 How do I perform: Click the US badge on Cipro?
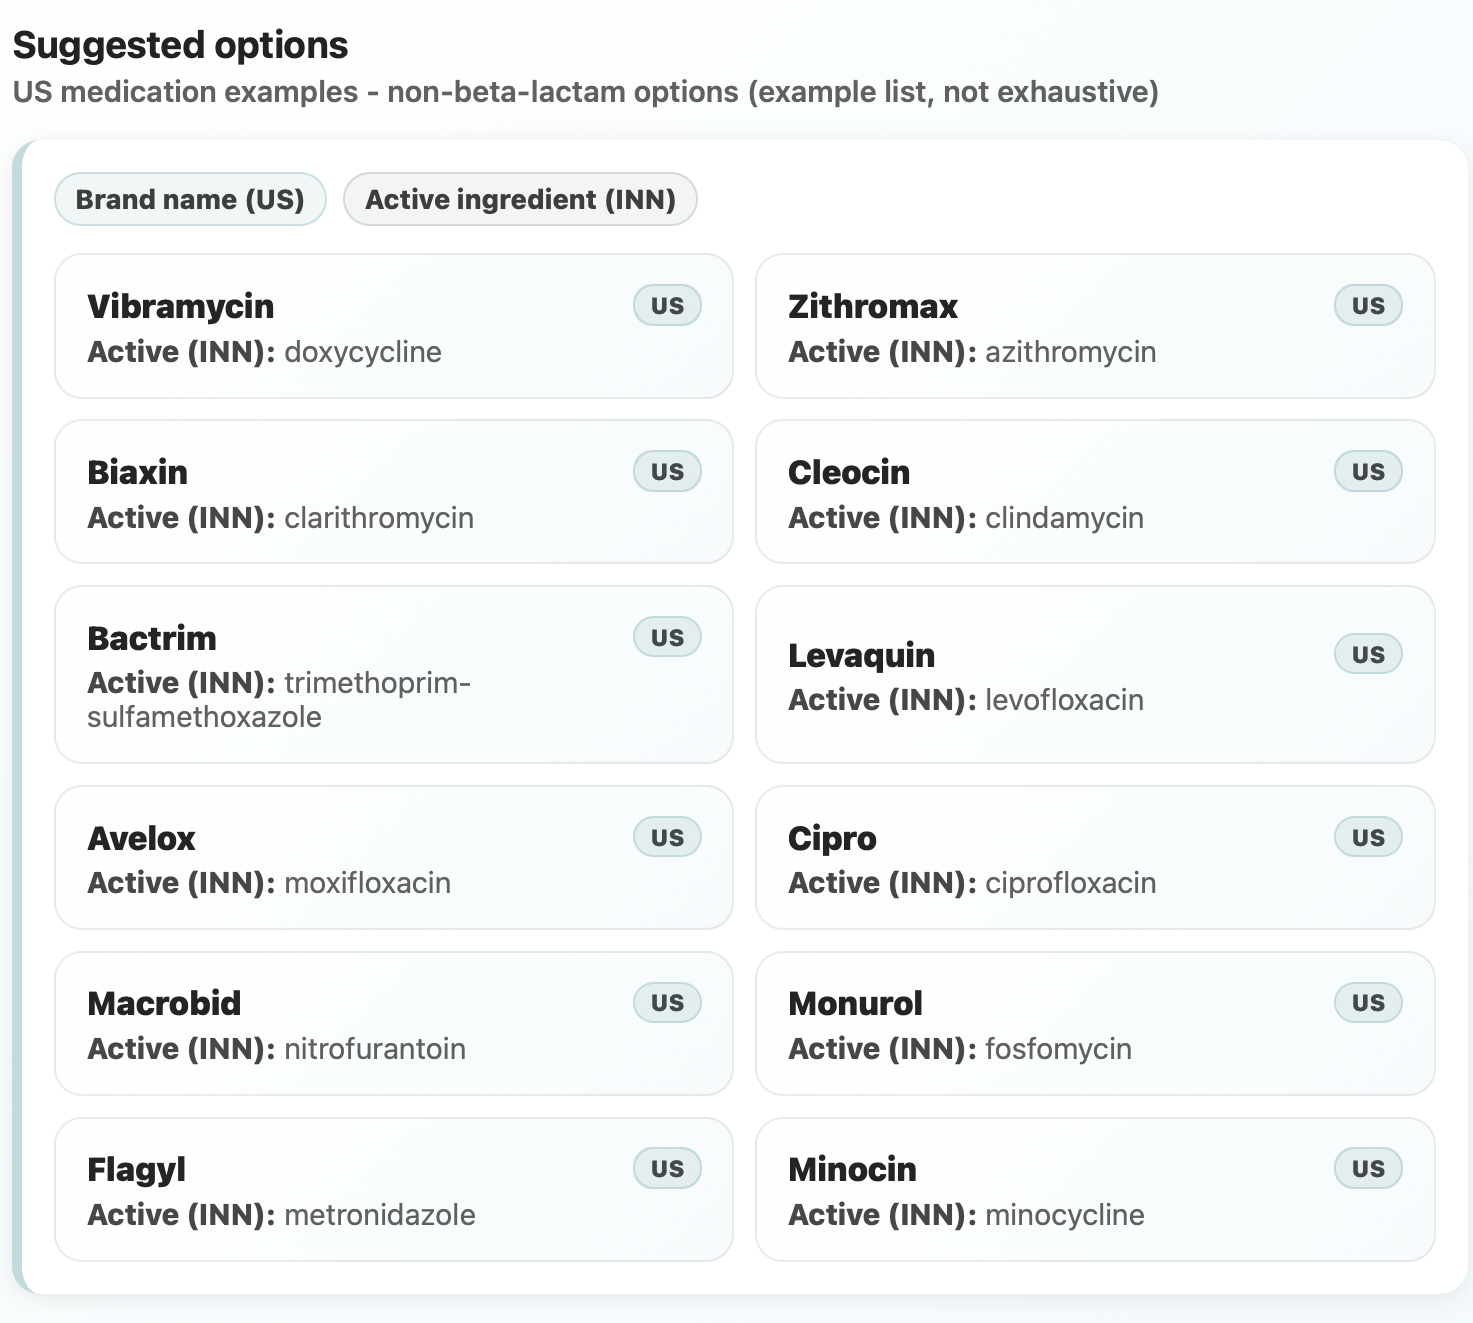coord(1368,838)
